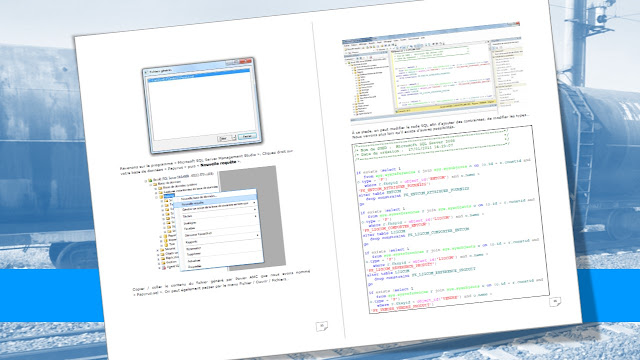640x360 pixels.
Task: Click the Fermer button in the dialog
Action: 247,136
